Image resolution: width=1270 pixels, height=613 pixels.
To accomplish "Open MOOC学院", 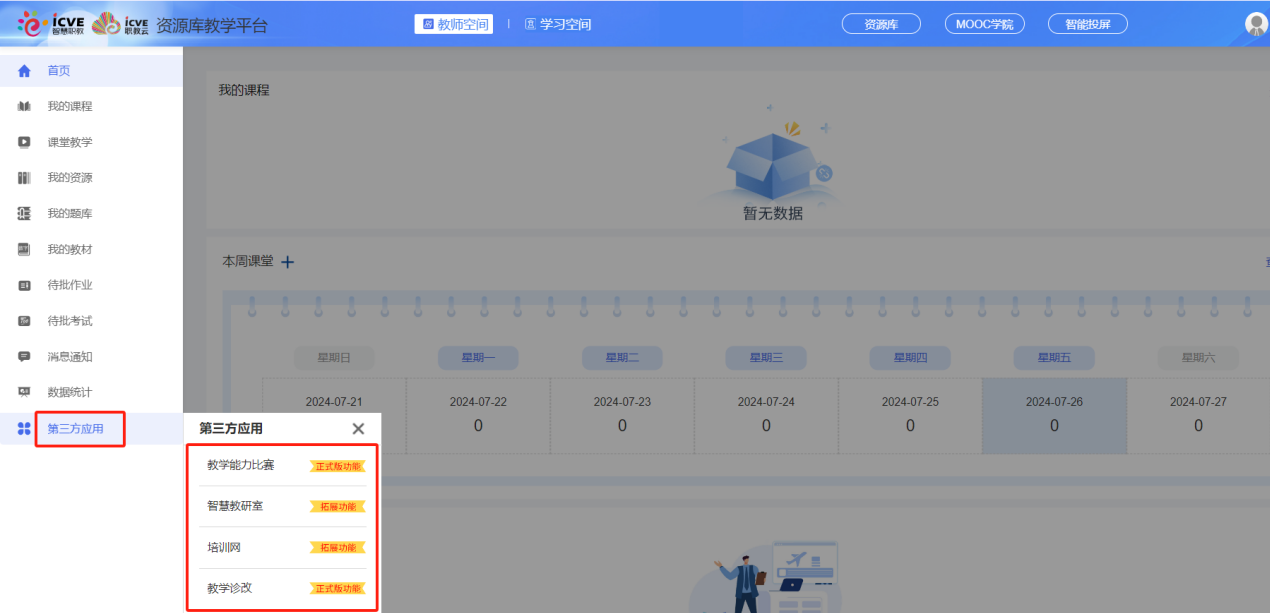I will tap(984, 23).
